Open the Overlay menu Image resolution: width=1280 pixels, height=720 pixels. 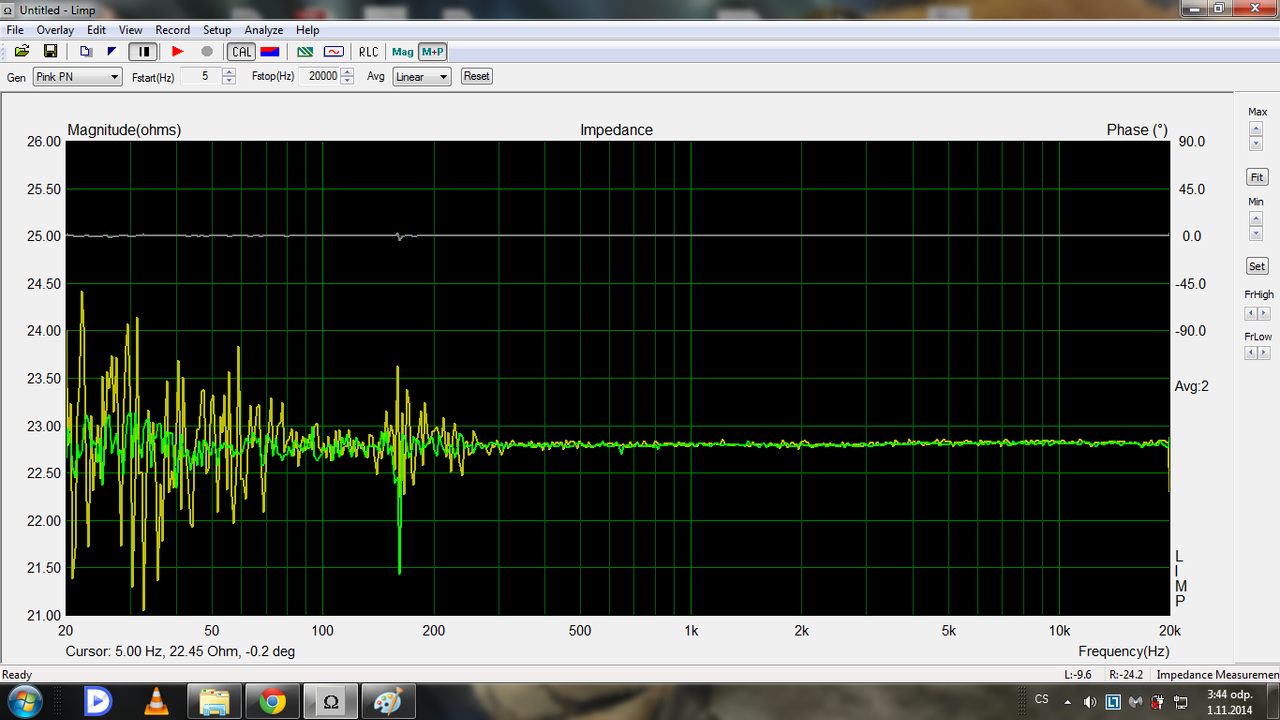tap(55, 30)
